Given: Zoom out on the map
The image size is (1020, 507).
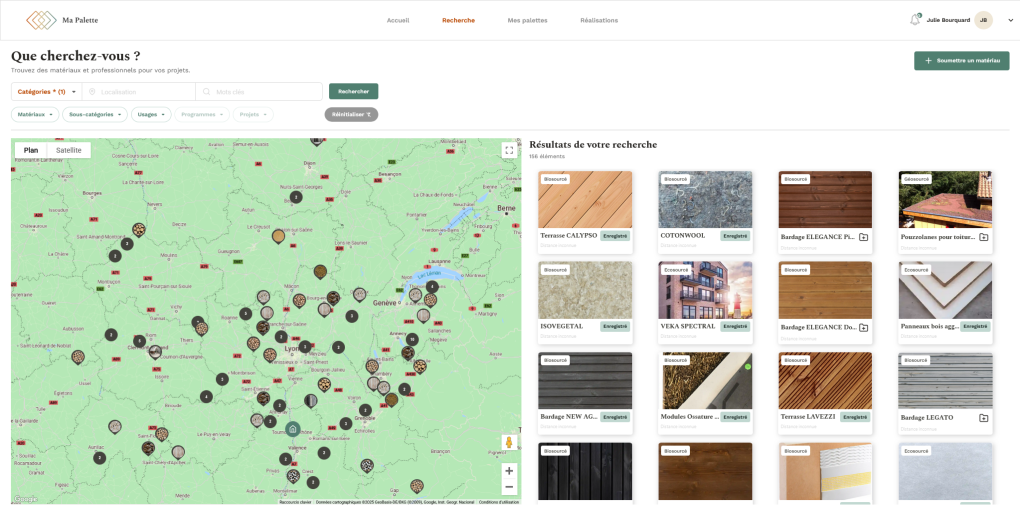Looking at the screenshot, I should click(509, 487).
